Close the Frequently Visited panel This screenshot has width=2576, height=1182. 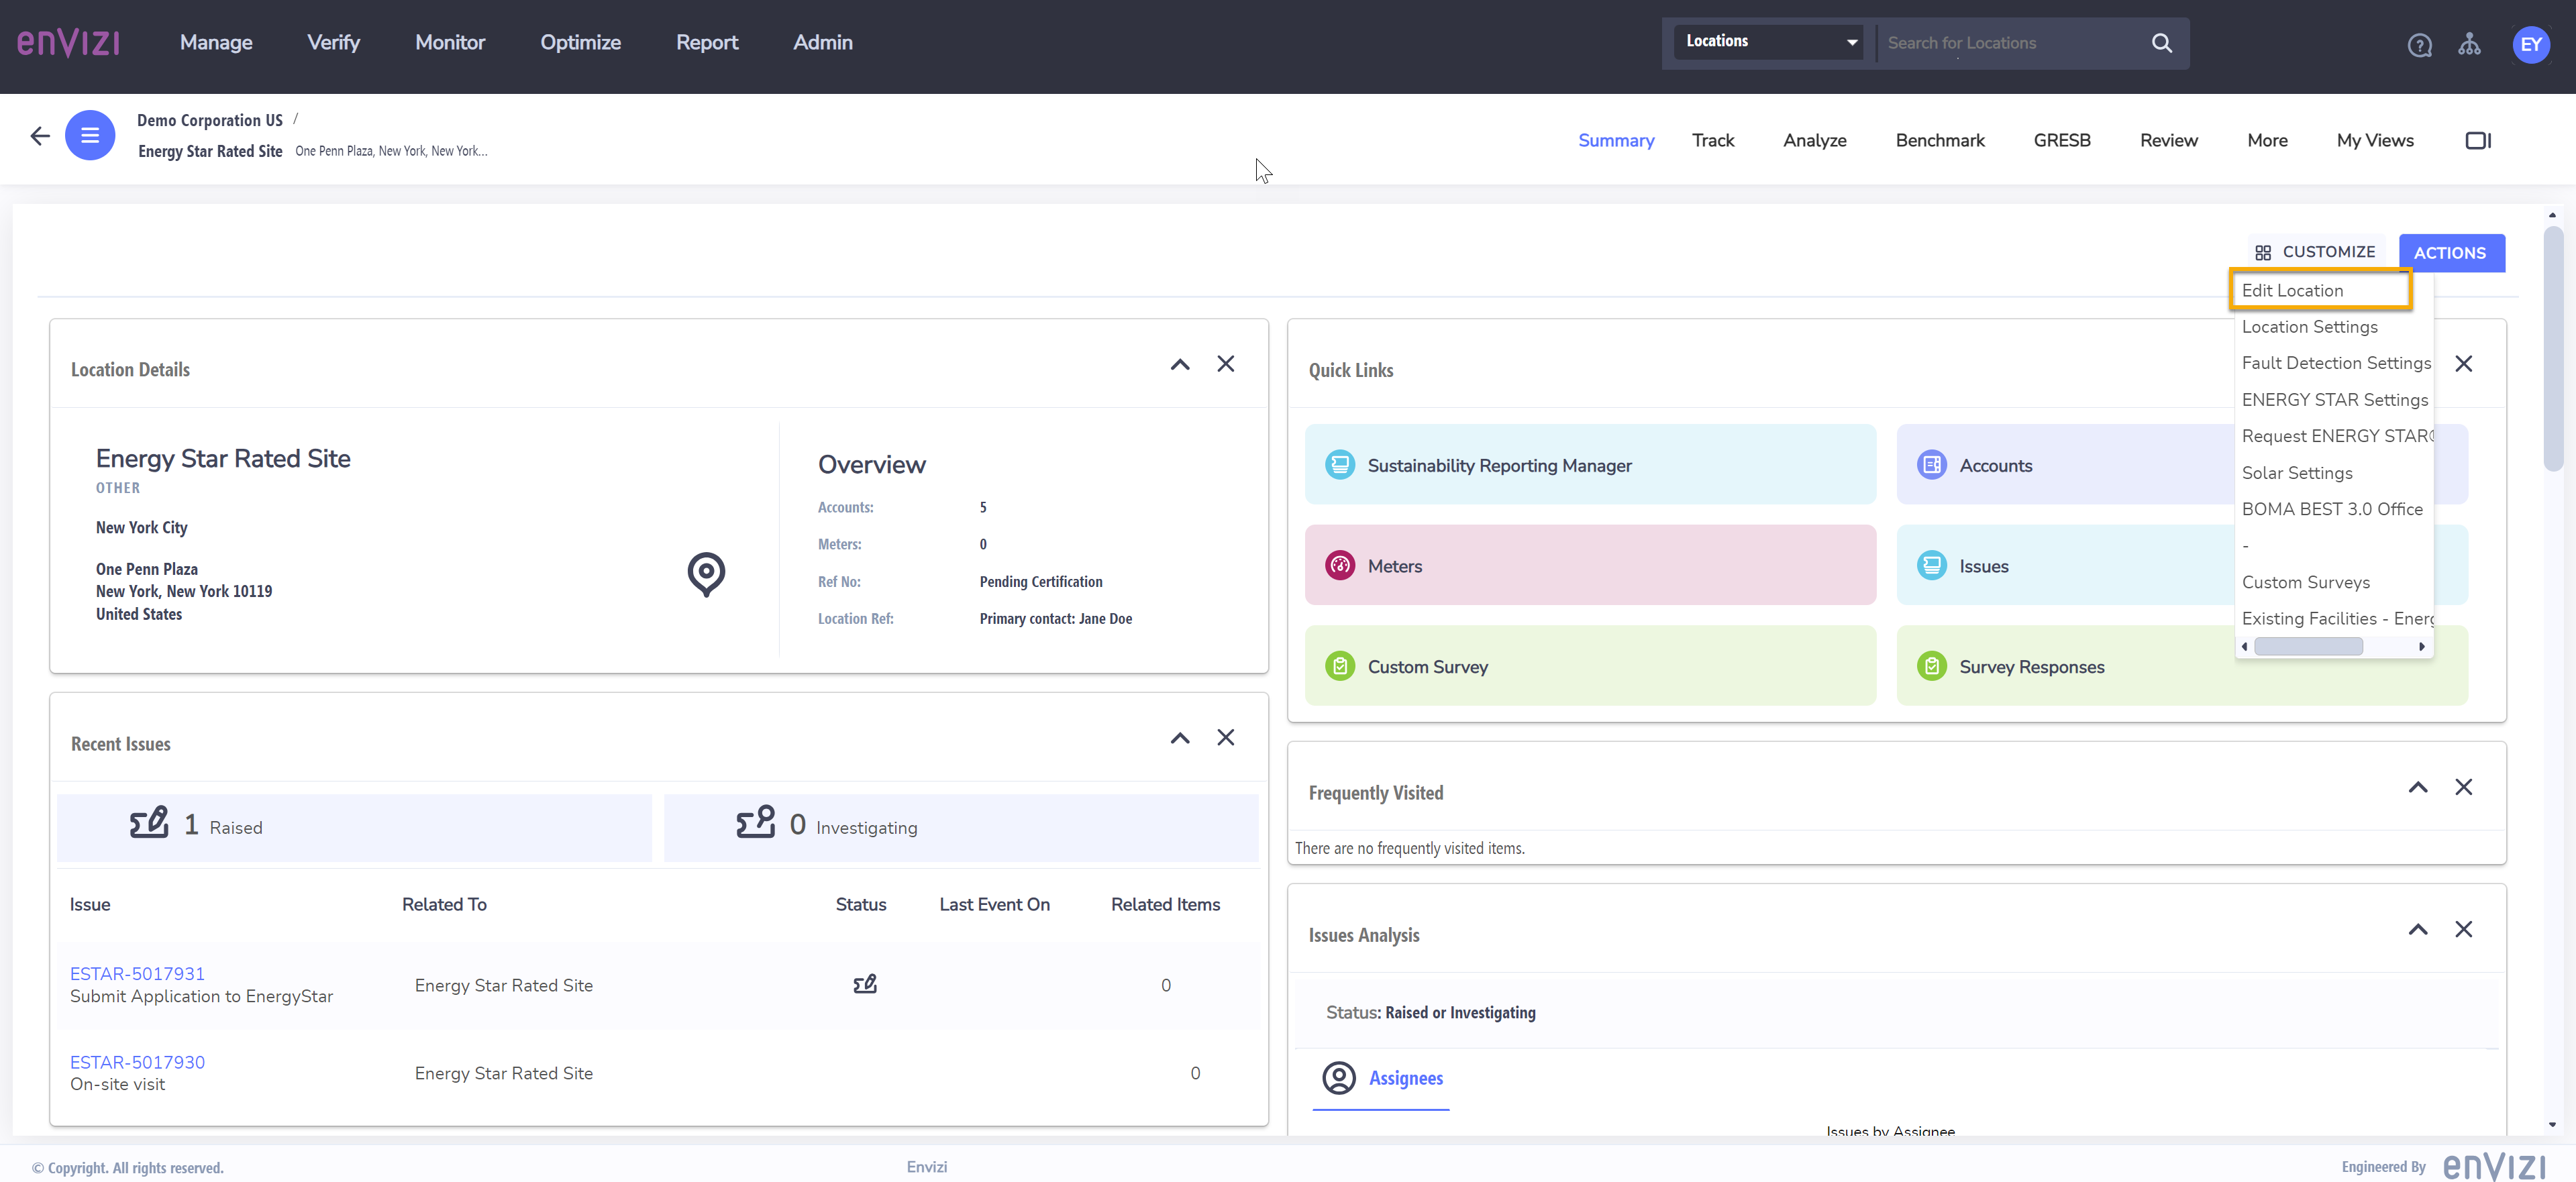pos(2463,787)
